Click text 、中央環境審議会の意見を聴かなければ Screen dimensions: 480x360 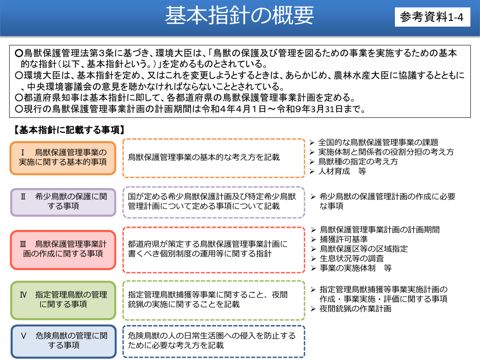pos(152,87)
